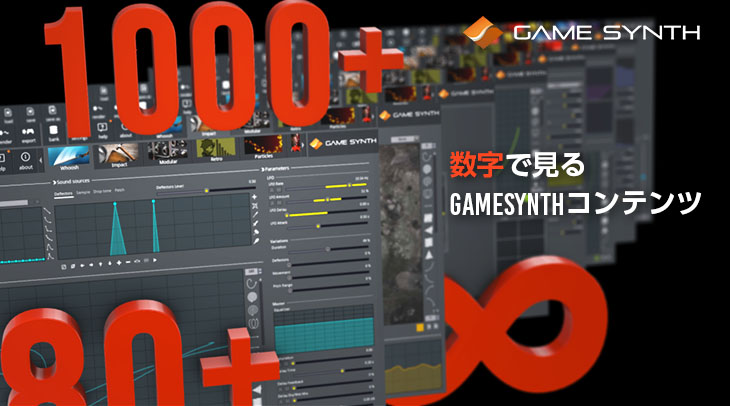Open help icon in second window toolbar
The width and height of the screenshot is (730, 406).
click(x=102, y=128)
